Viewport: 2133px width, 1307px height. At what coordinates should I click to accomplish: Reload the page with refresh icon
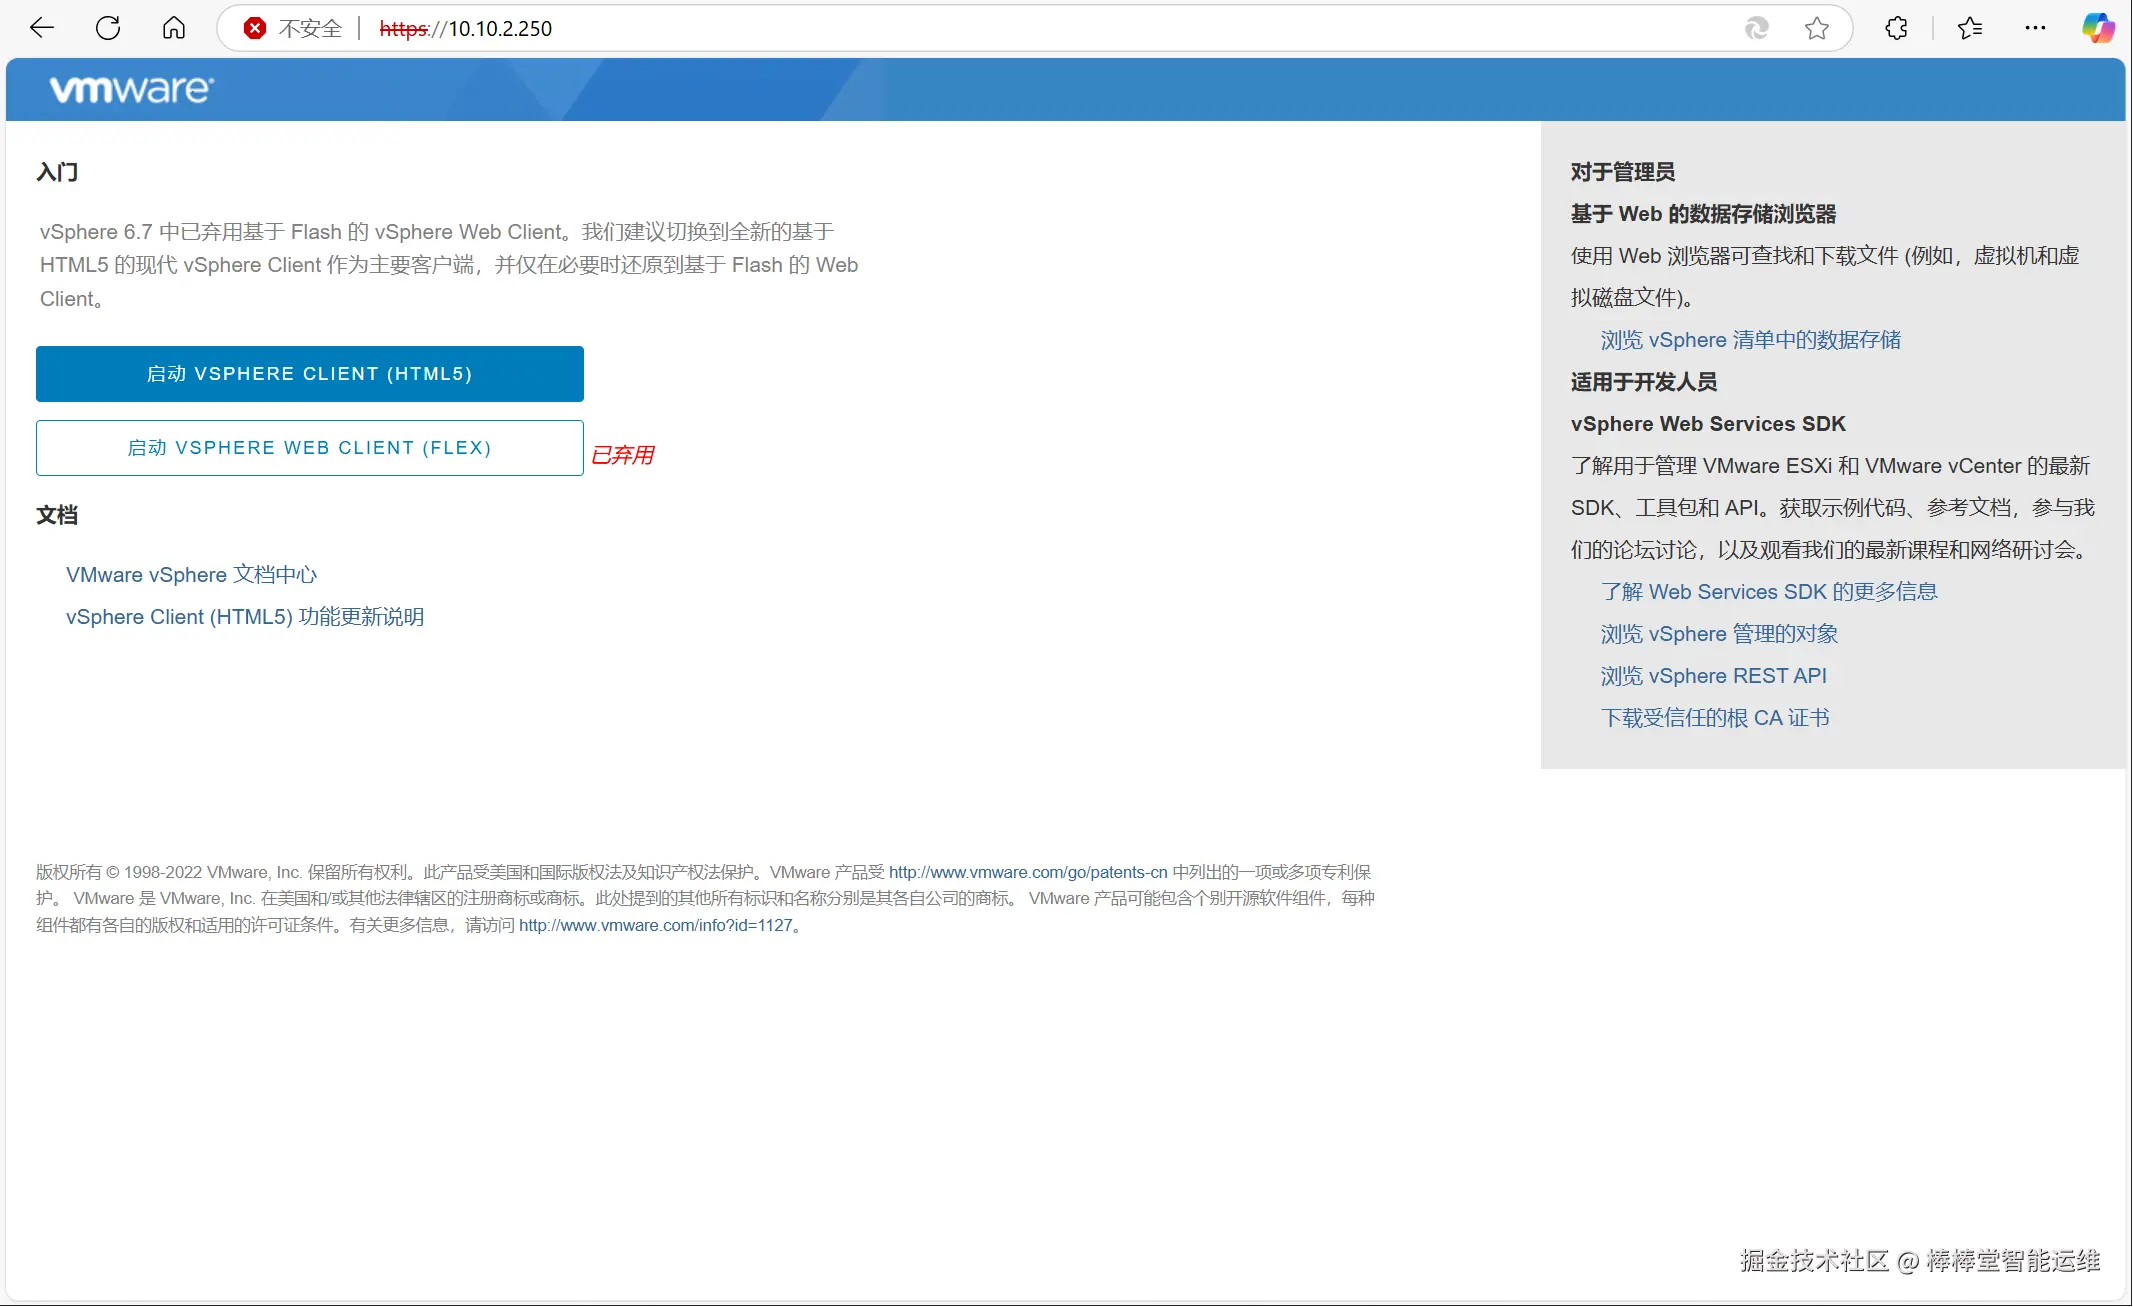[108, 28]
